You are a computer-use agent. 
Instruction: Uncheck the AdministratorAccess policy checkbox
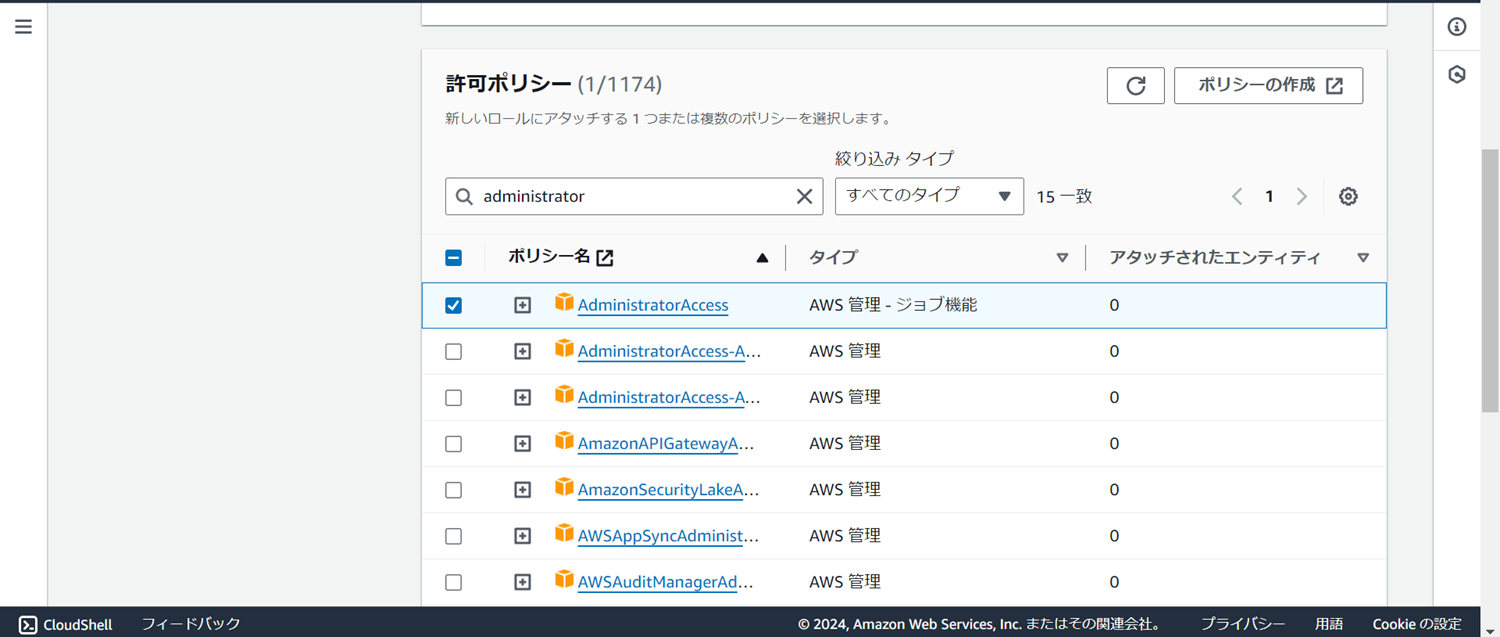[x=453, y=305]
